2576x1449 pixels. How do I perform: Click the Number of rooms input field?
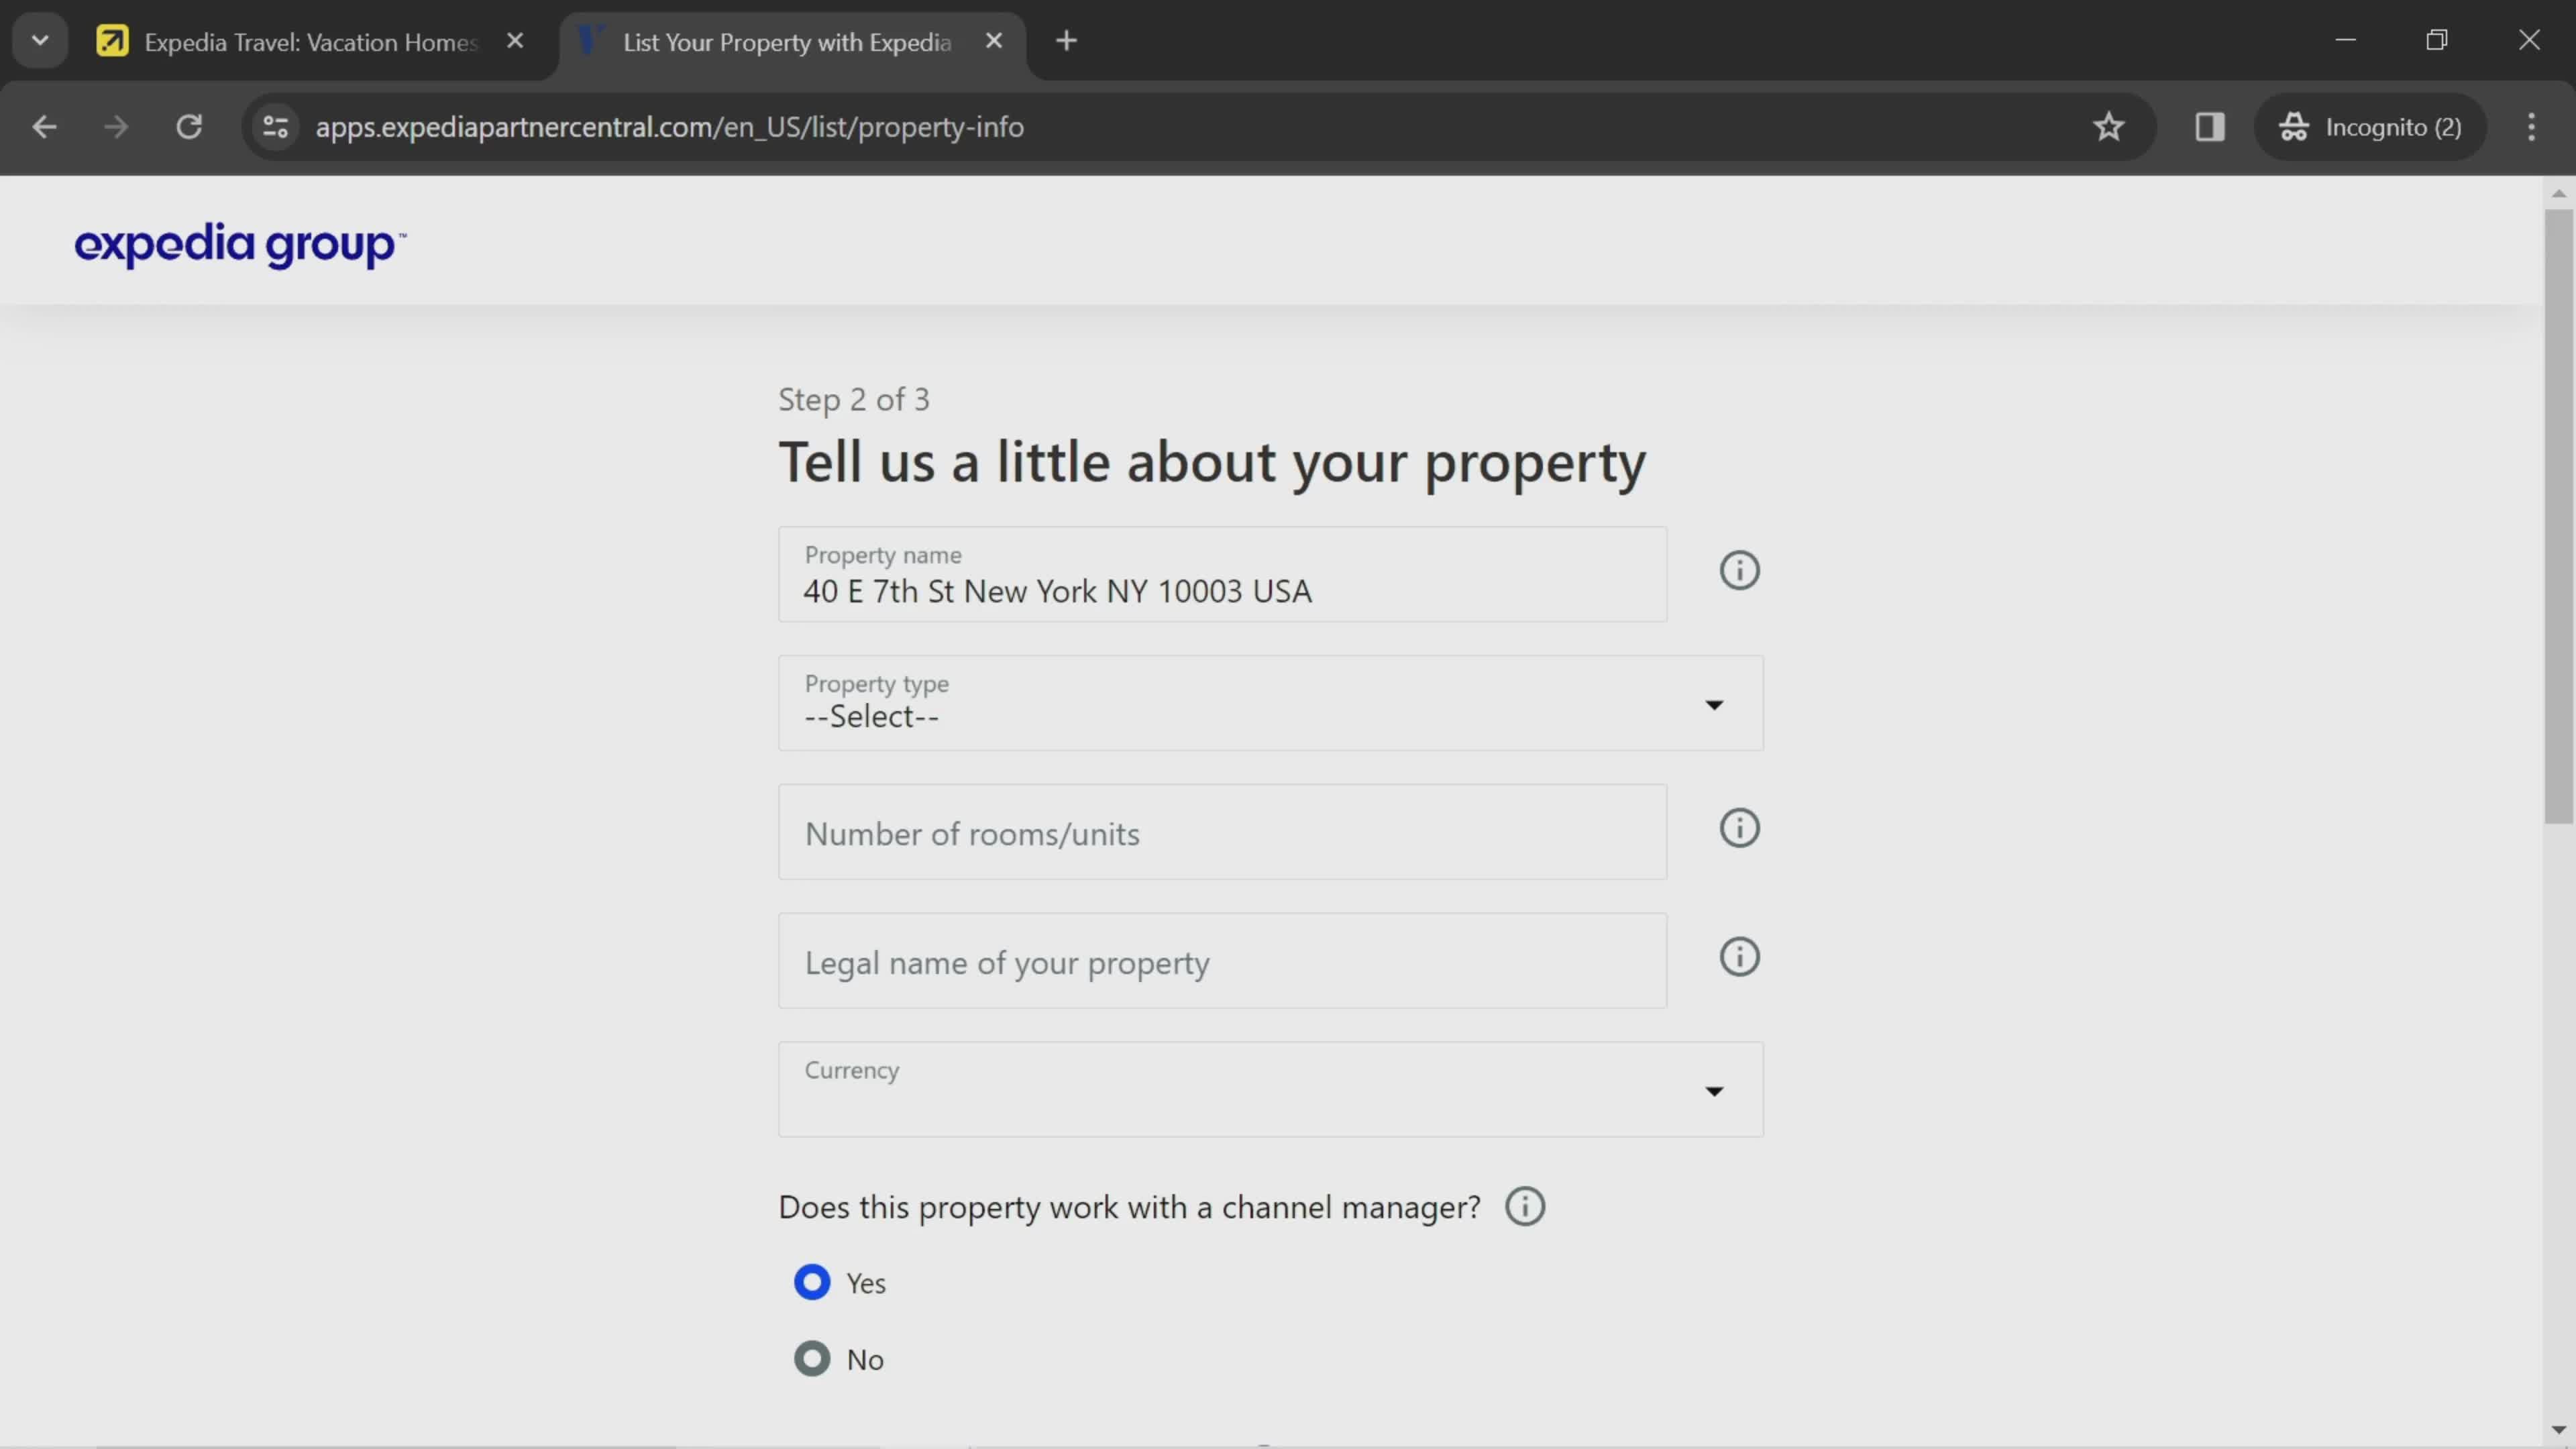pos(1222,832)
